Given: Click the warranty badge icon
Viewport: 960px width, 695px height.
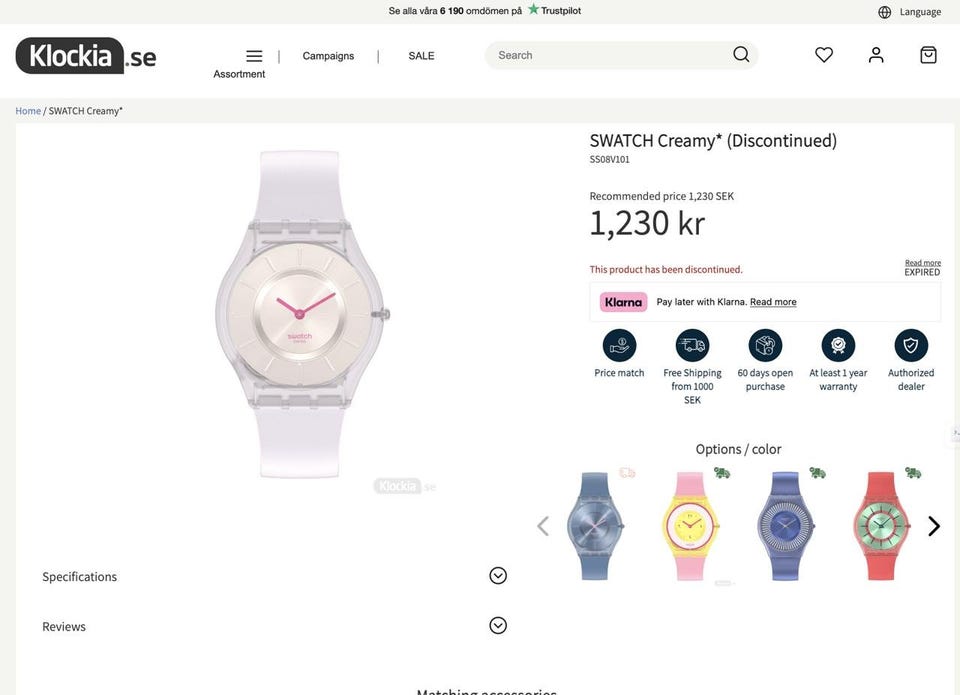Looking at the screenshot, I should [838, 345].
